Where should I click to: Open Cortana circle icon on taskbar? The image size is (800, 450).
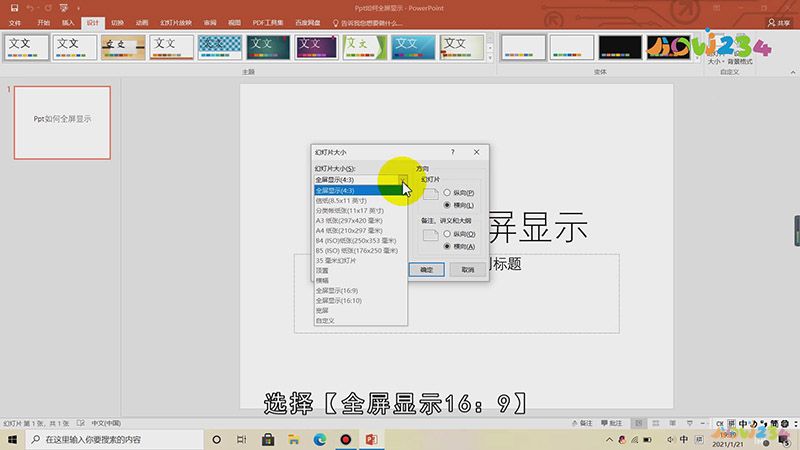(x=216, y=439)
